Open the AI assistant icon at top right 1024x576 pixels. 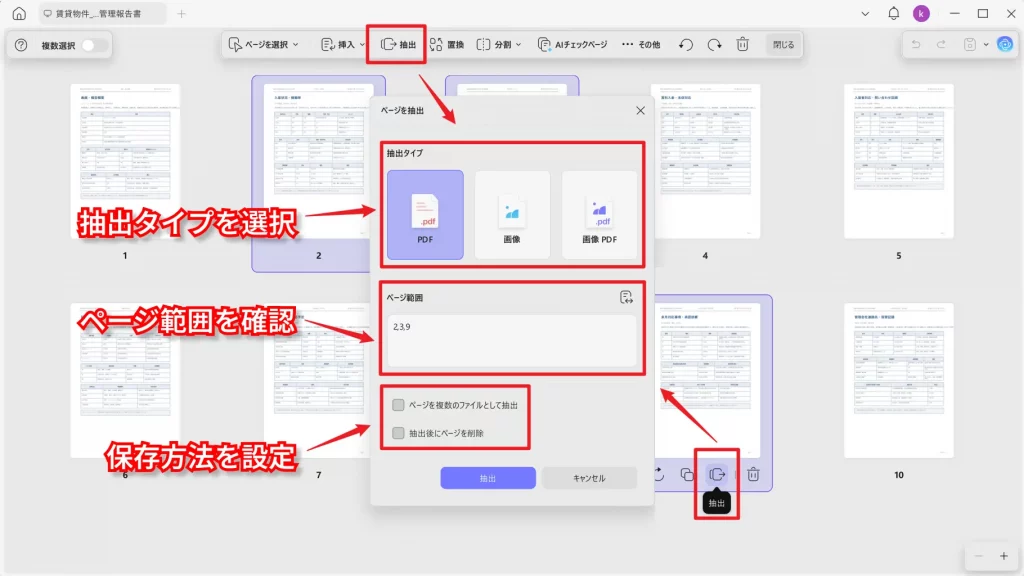pos(1005,44)
